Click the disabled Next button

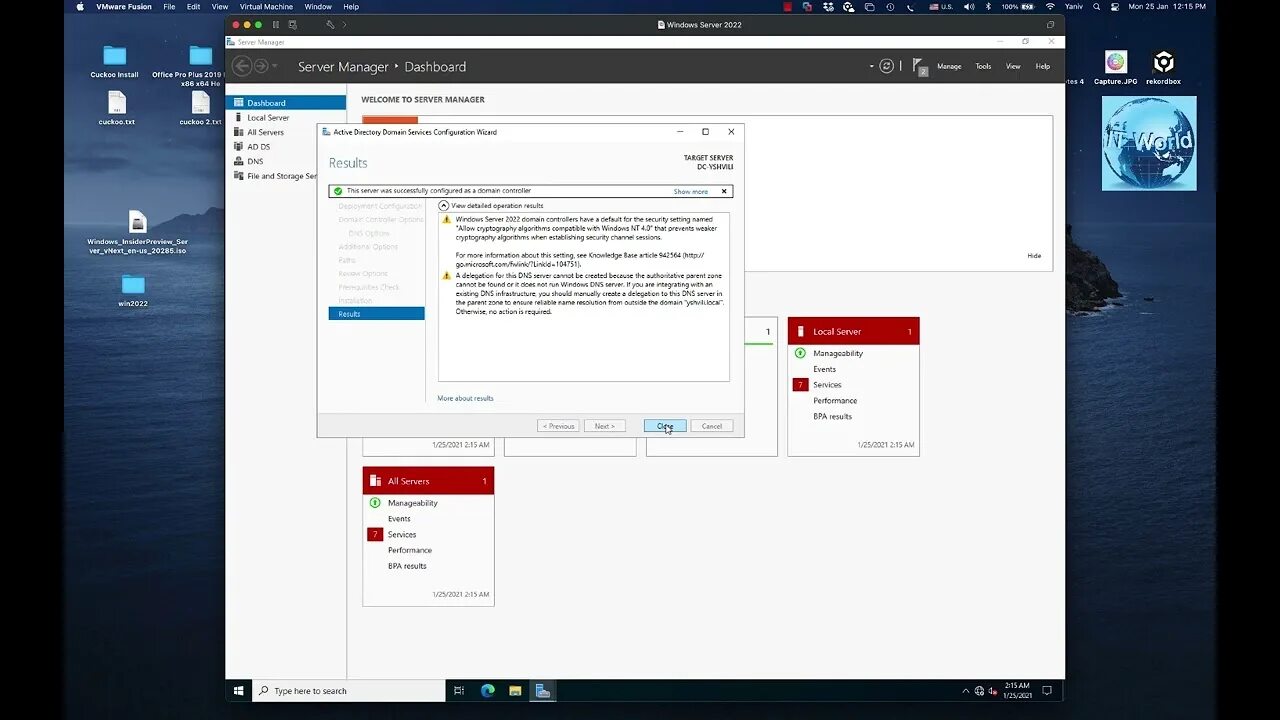pos(605,426)
